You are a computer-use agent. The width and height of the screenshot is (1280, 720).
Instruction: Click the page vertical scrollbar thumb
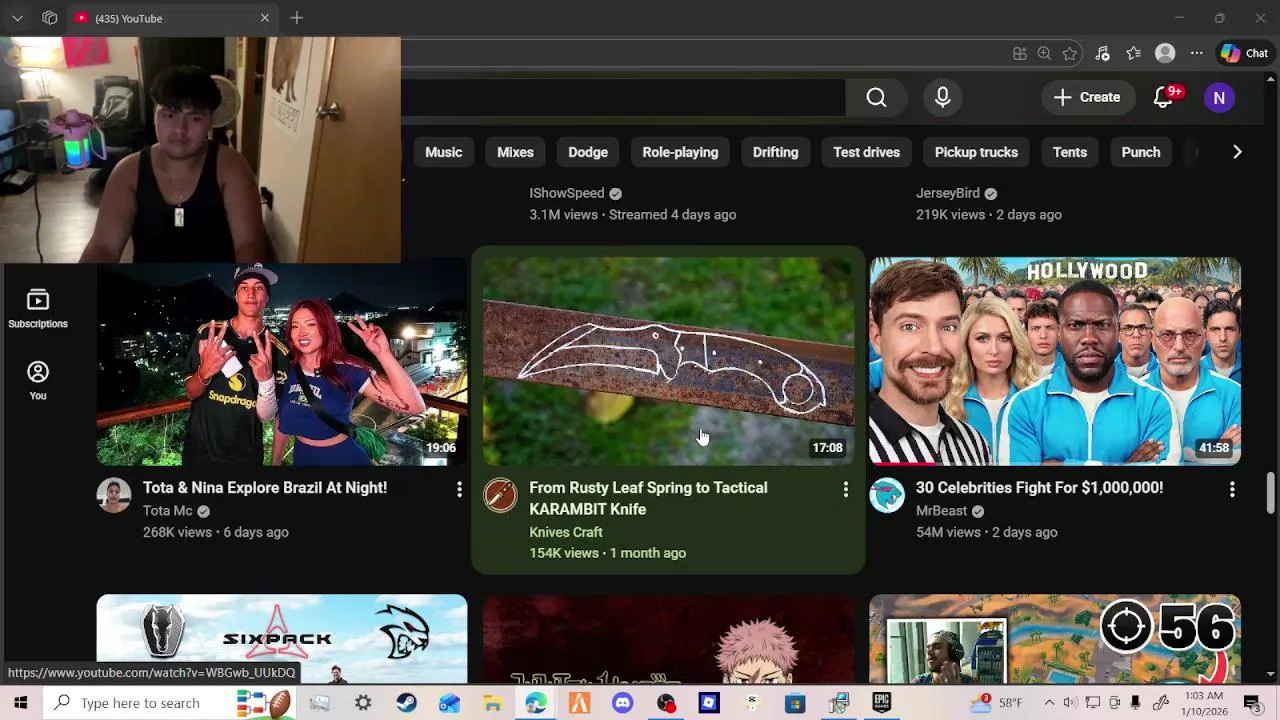(1271, 491)
